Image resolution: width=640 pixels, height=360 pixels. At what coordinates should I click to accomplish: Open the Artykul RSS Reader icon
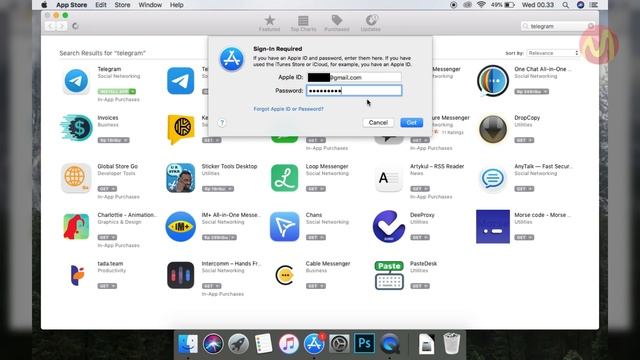pos(389,178)
